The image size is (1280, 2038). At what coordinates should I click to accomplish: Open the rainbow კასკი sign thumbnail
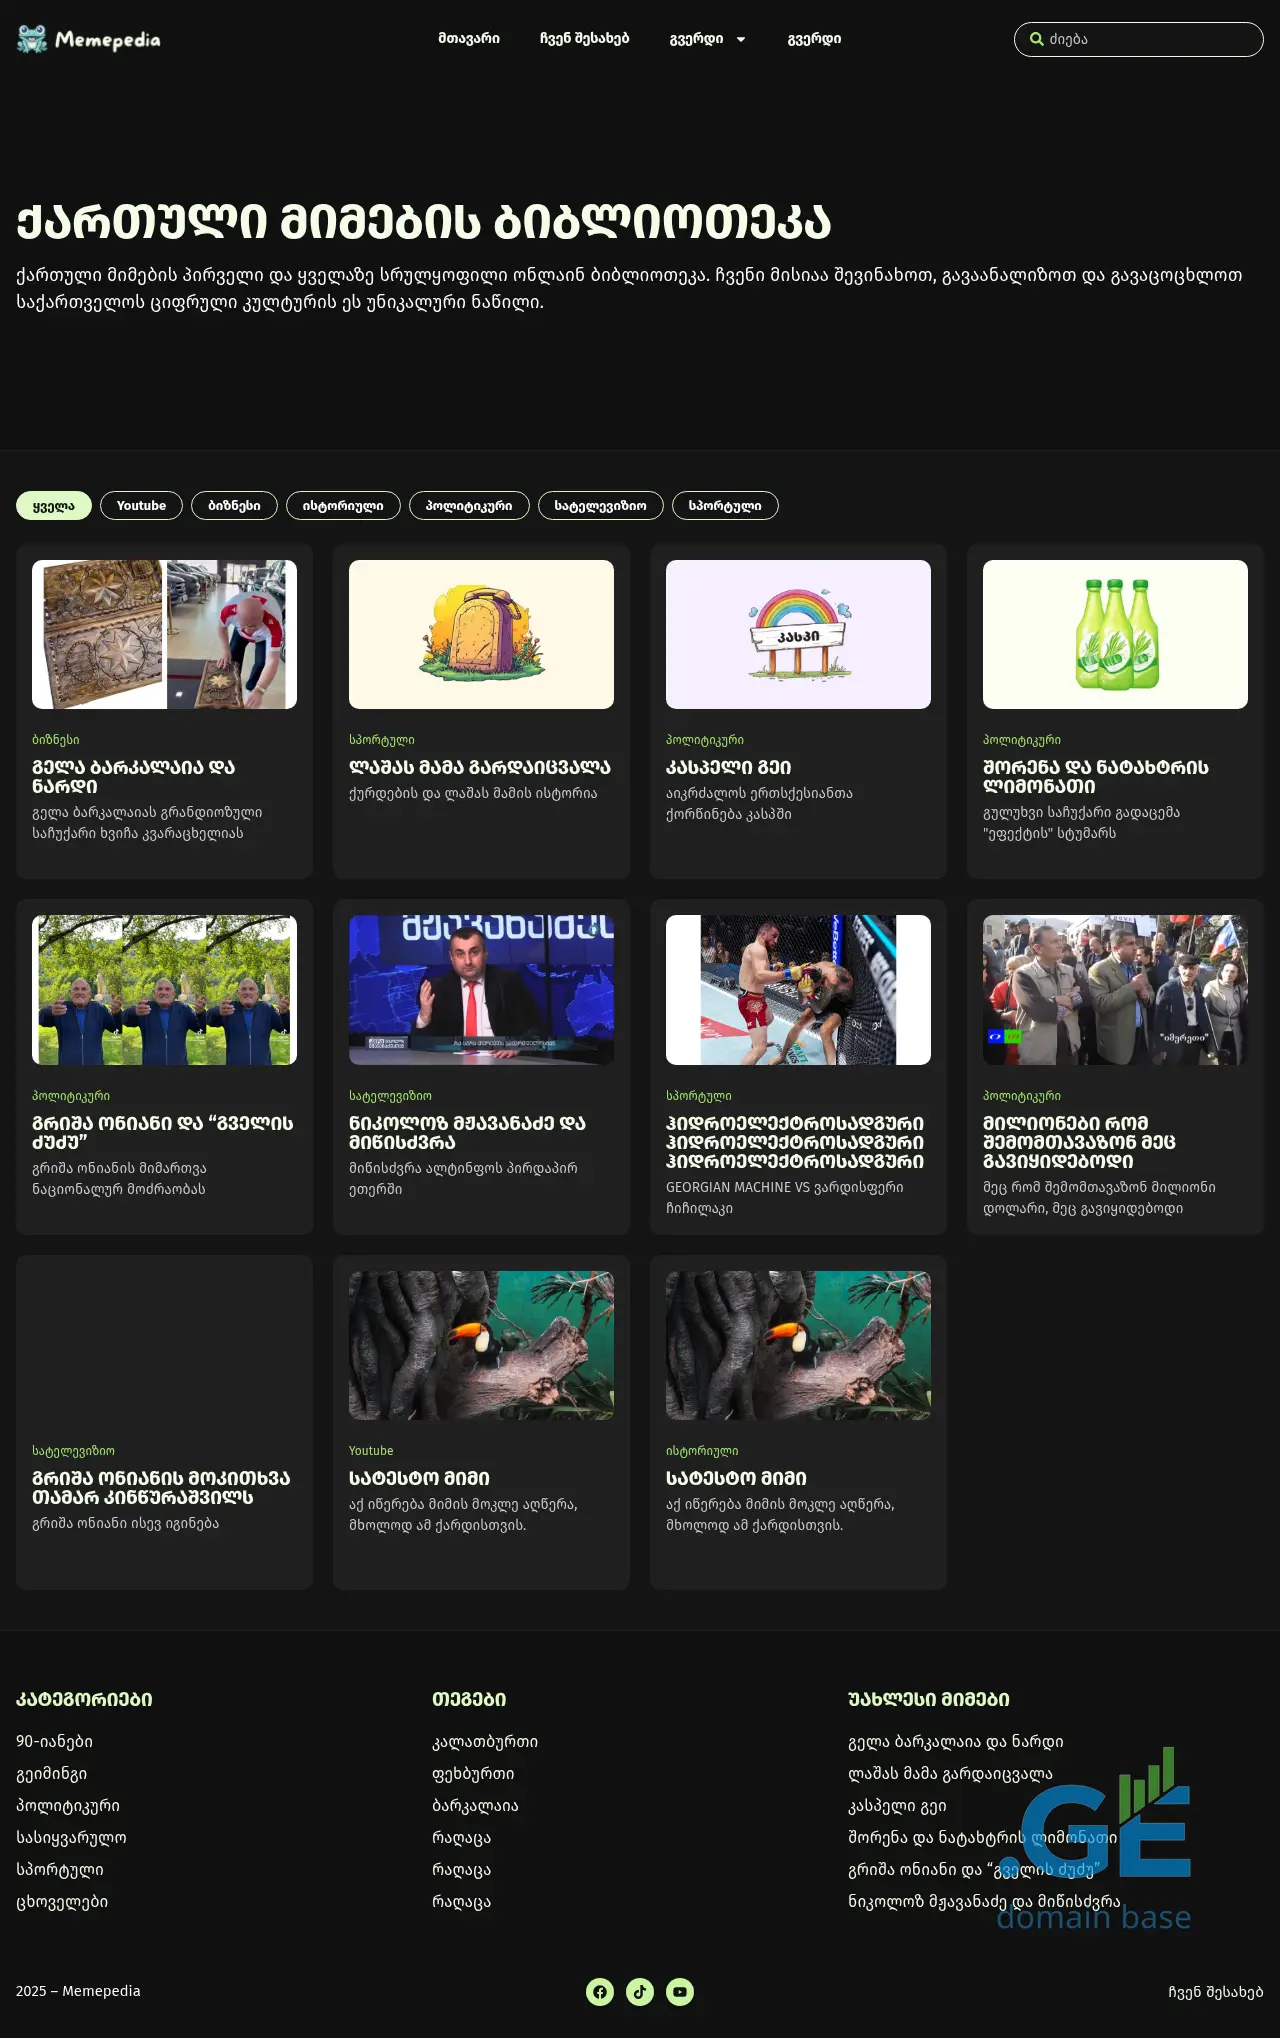(798, 634)
